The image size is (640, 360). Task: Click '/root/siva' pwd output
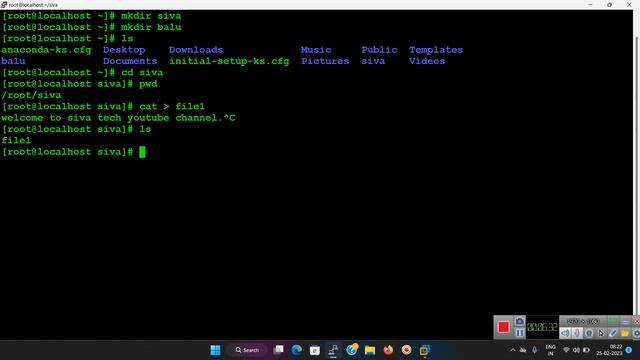pos(31,95)
